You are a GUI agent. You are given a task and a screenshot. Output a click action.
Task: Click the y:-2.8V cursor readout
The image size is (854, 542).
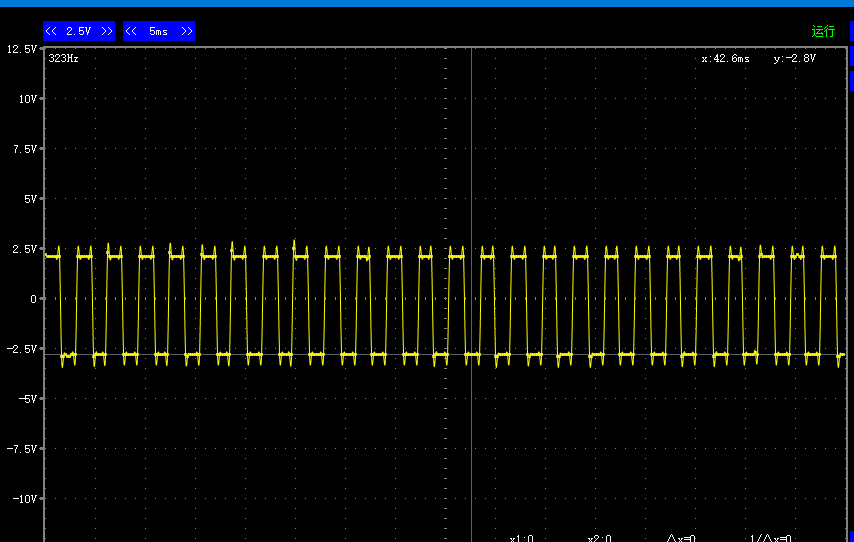795,58
